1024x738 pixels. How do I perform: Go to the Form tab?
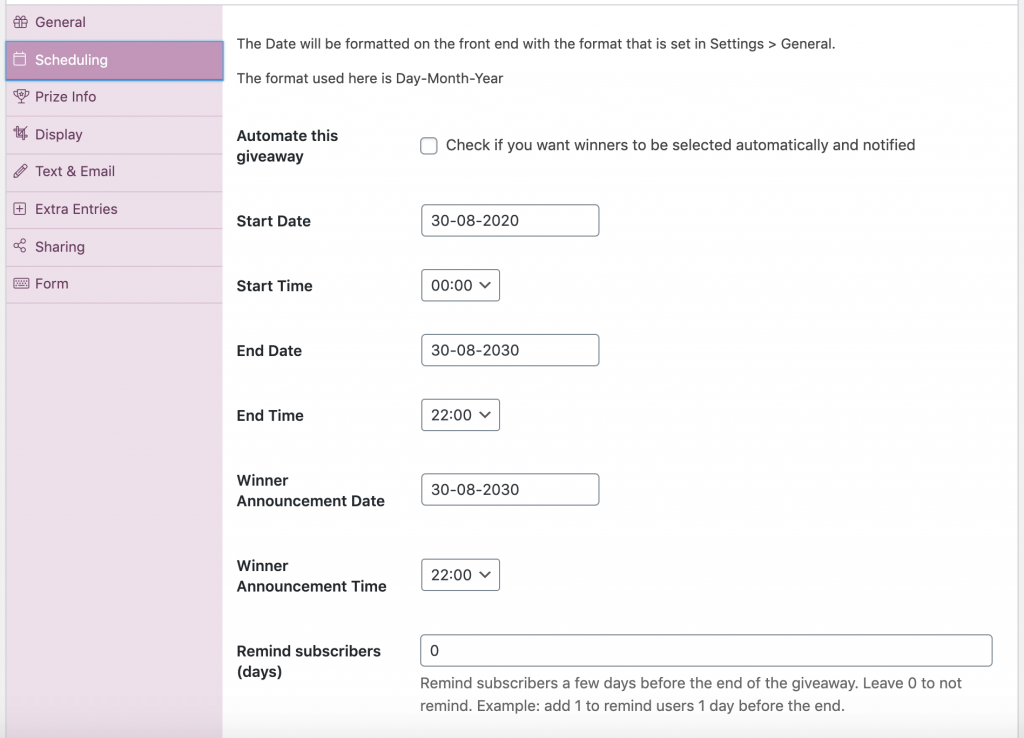114,284
